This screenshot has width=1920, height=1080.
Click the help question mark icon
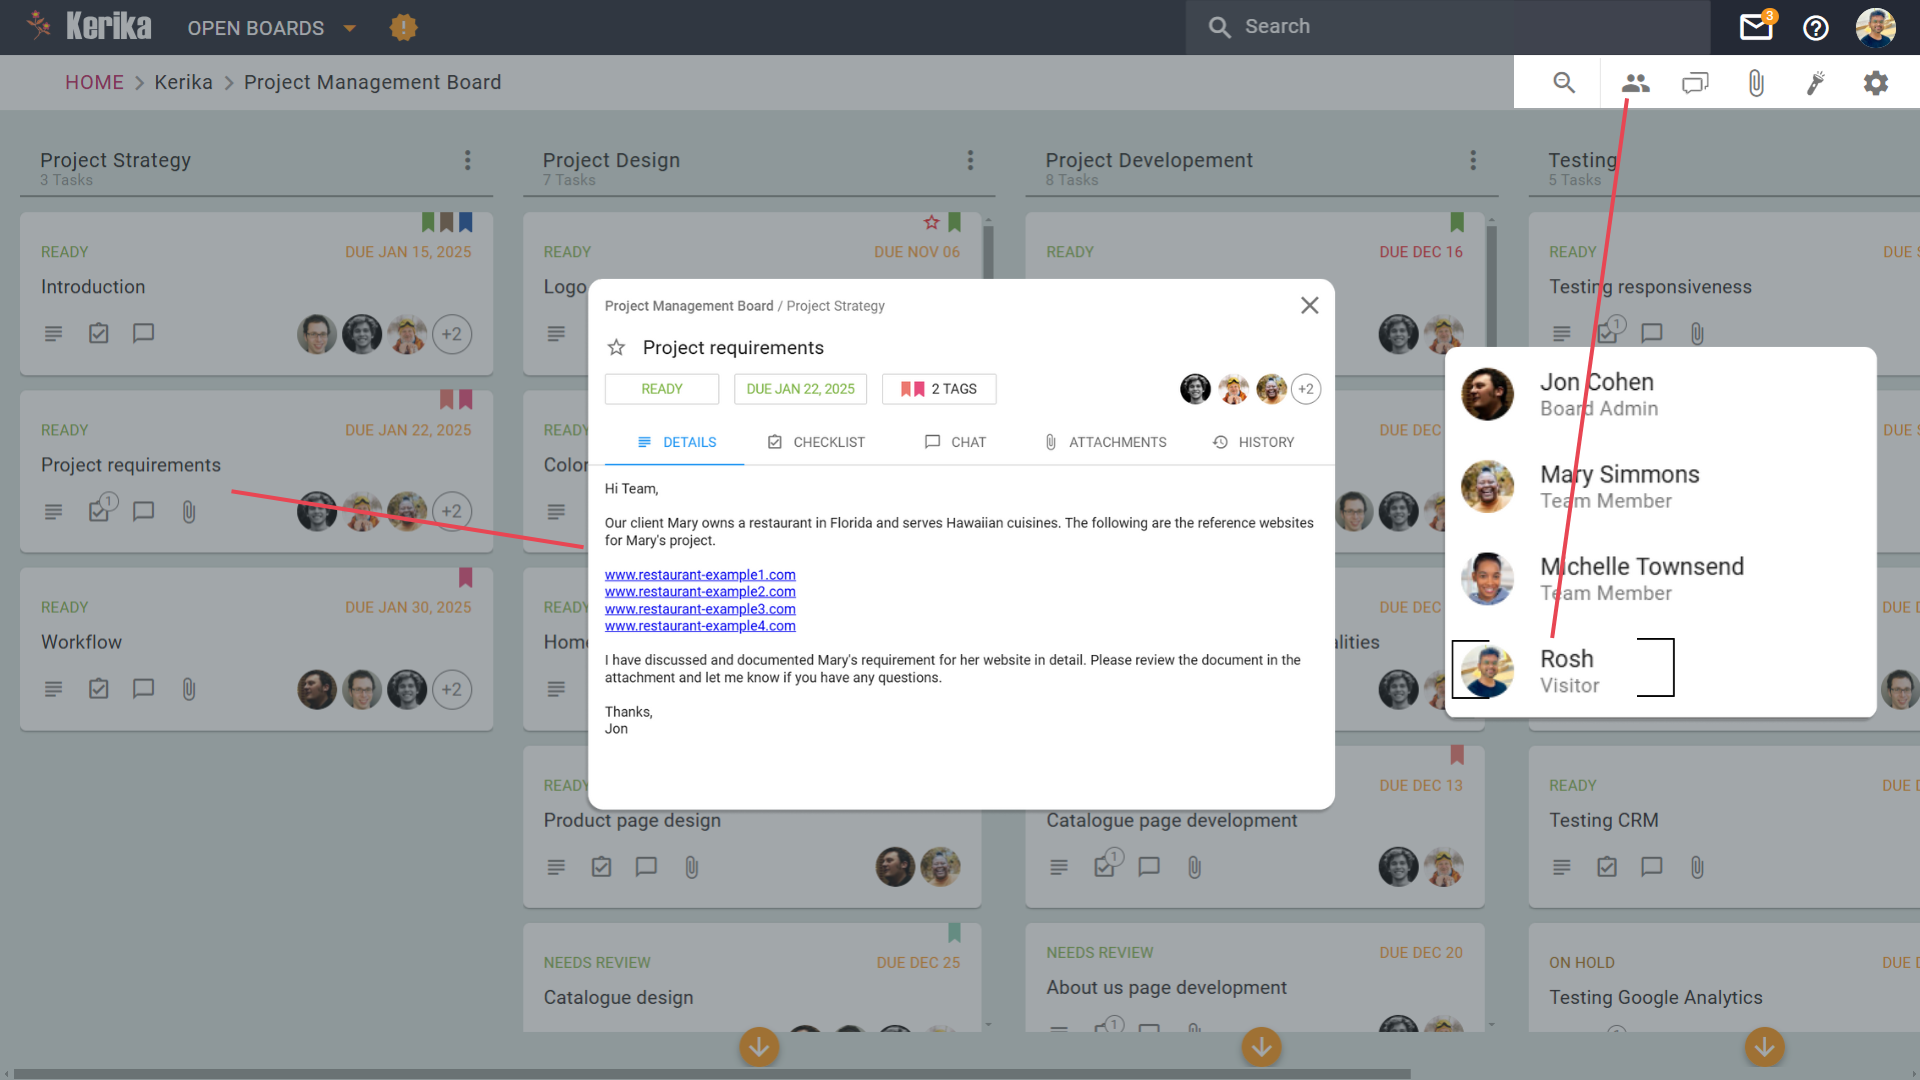point(1816,27)
